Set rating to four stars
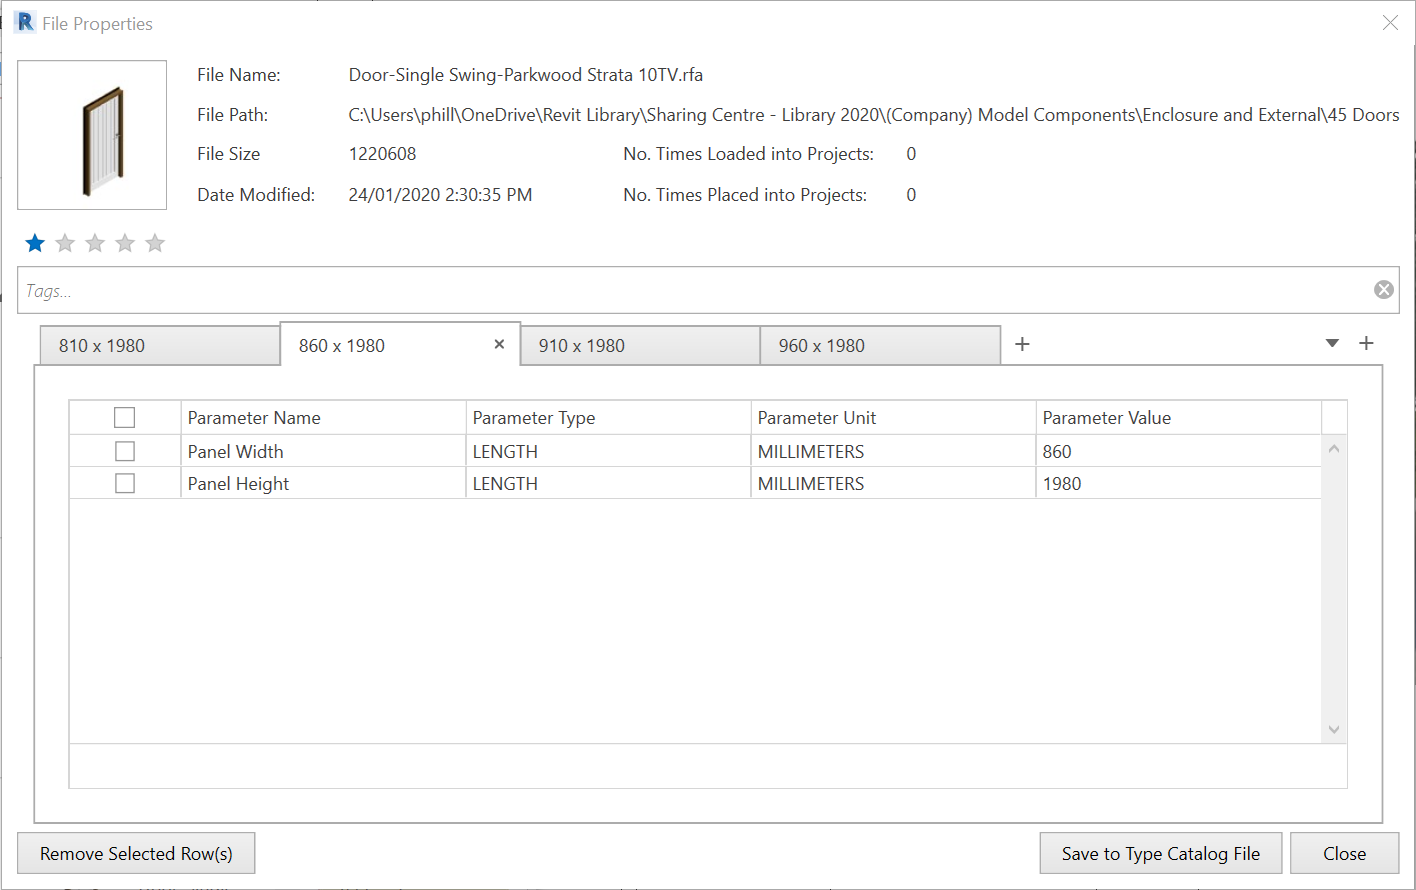This screenshot has height=890, width=1416. pos(125,243)
